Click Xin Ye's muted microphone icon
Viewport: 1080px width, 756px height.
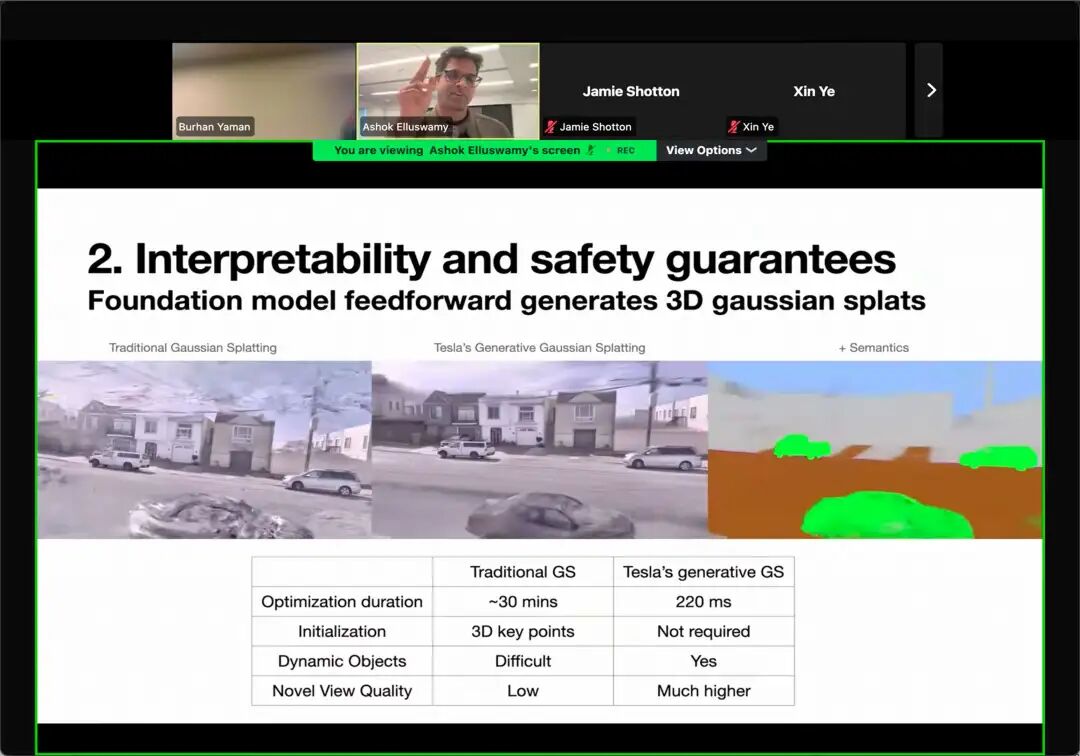click(x=734, y=127)
